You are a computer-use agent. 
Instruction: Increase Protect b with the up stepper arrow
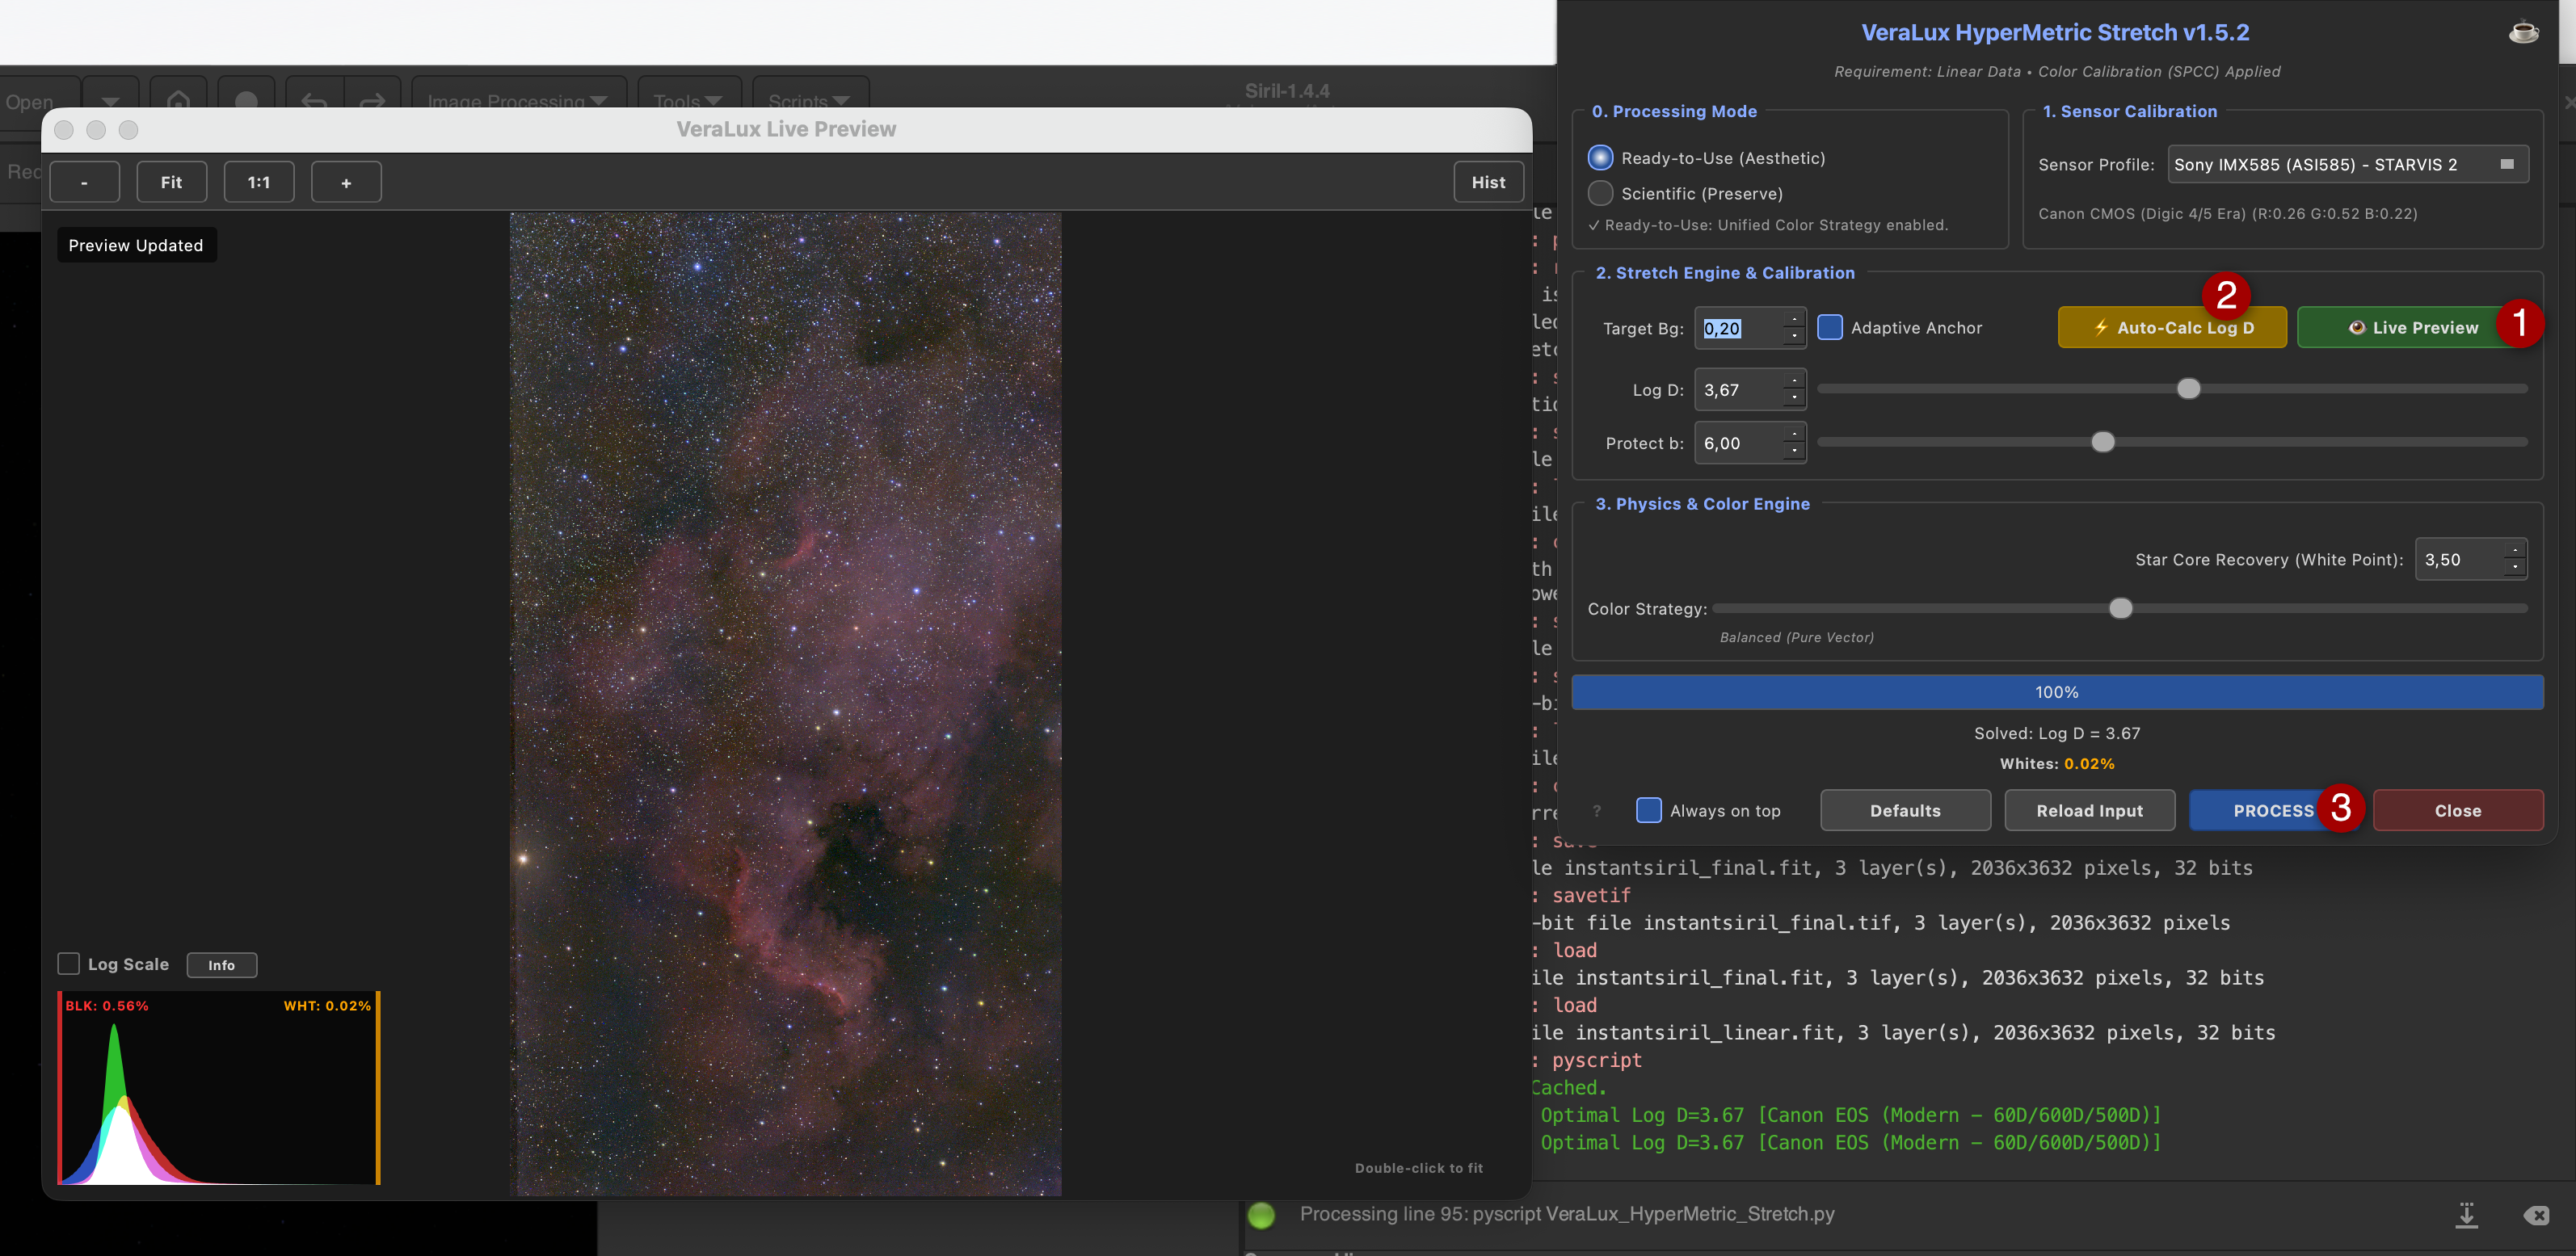point(1794,433)
